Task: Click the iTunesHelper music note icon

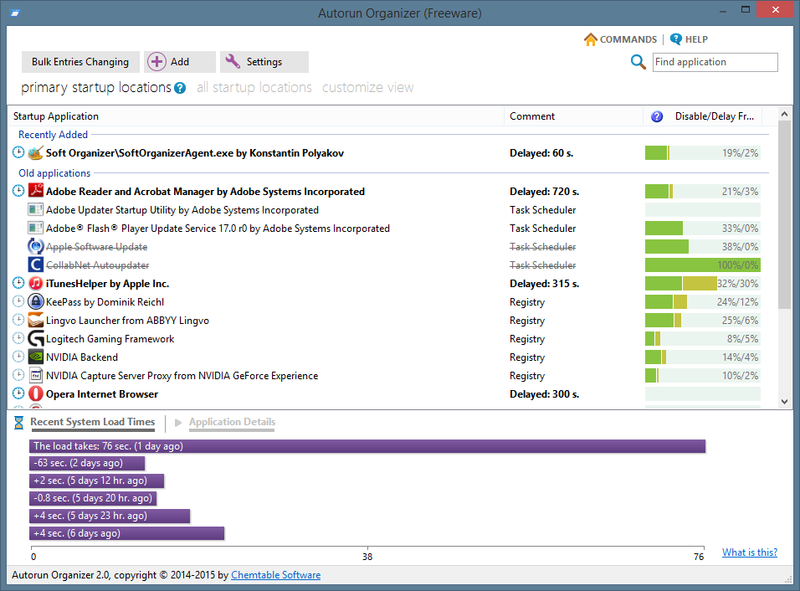Action: (36, 283)
